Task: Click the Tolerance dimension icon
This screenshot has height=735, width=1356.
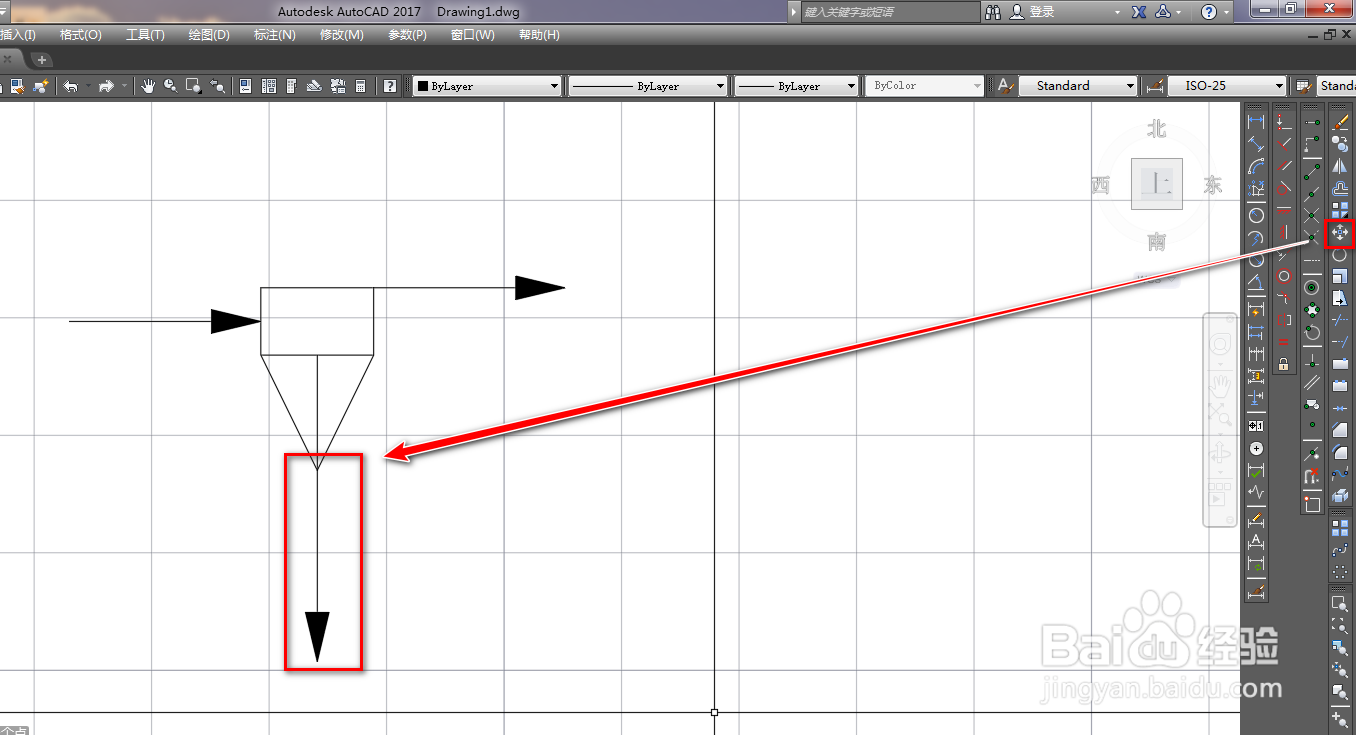Action: 1256,425
